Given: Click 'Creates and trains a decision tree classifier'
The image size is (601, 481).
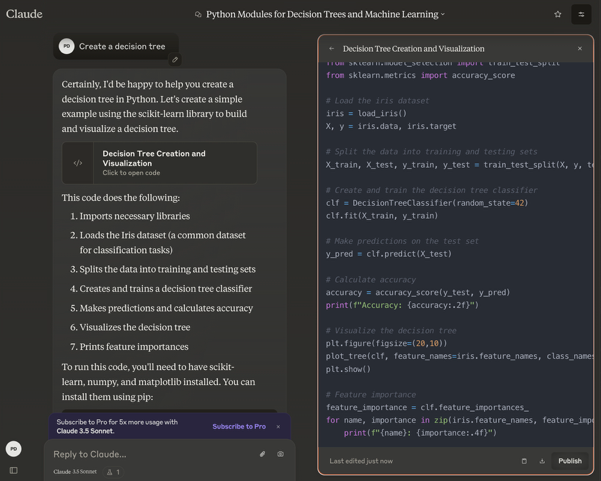Looking at the screenshot, I should click(166, 289).
